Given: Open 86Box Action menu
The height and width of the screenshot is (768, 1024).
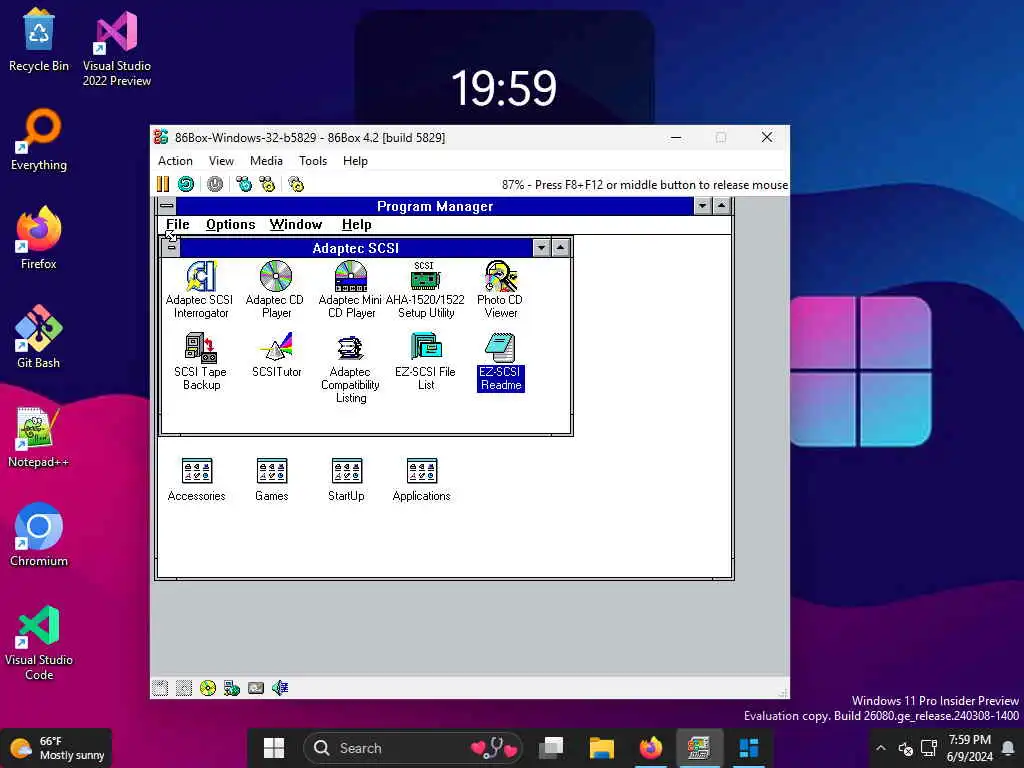Looking at the screenshot, I should (x=175, y=161).
